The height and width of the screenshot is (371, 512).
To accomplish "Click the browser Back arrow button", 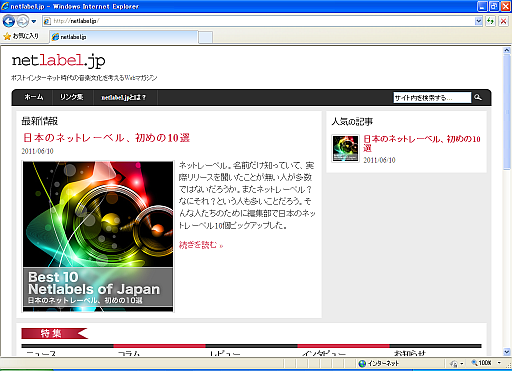I will tap(9, 22).
